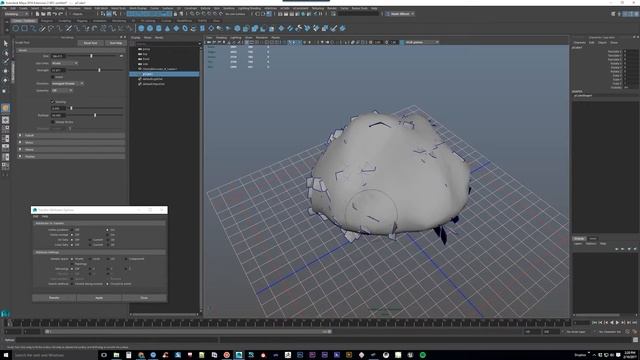The height and width of the screenshot is (360, 640).
Task: Click the playback range slider bar
Action: point(188,332)
